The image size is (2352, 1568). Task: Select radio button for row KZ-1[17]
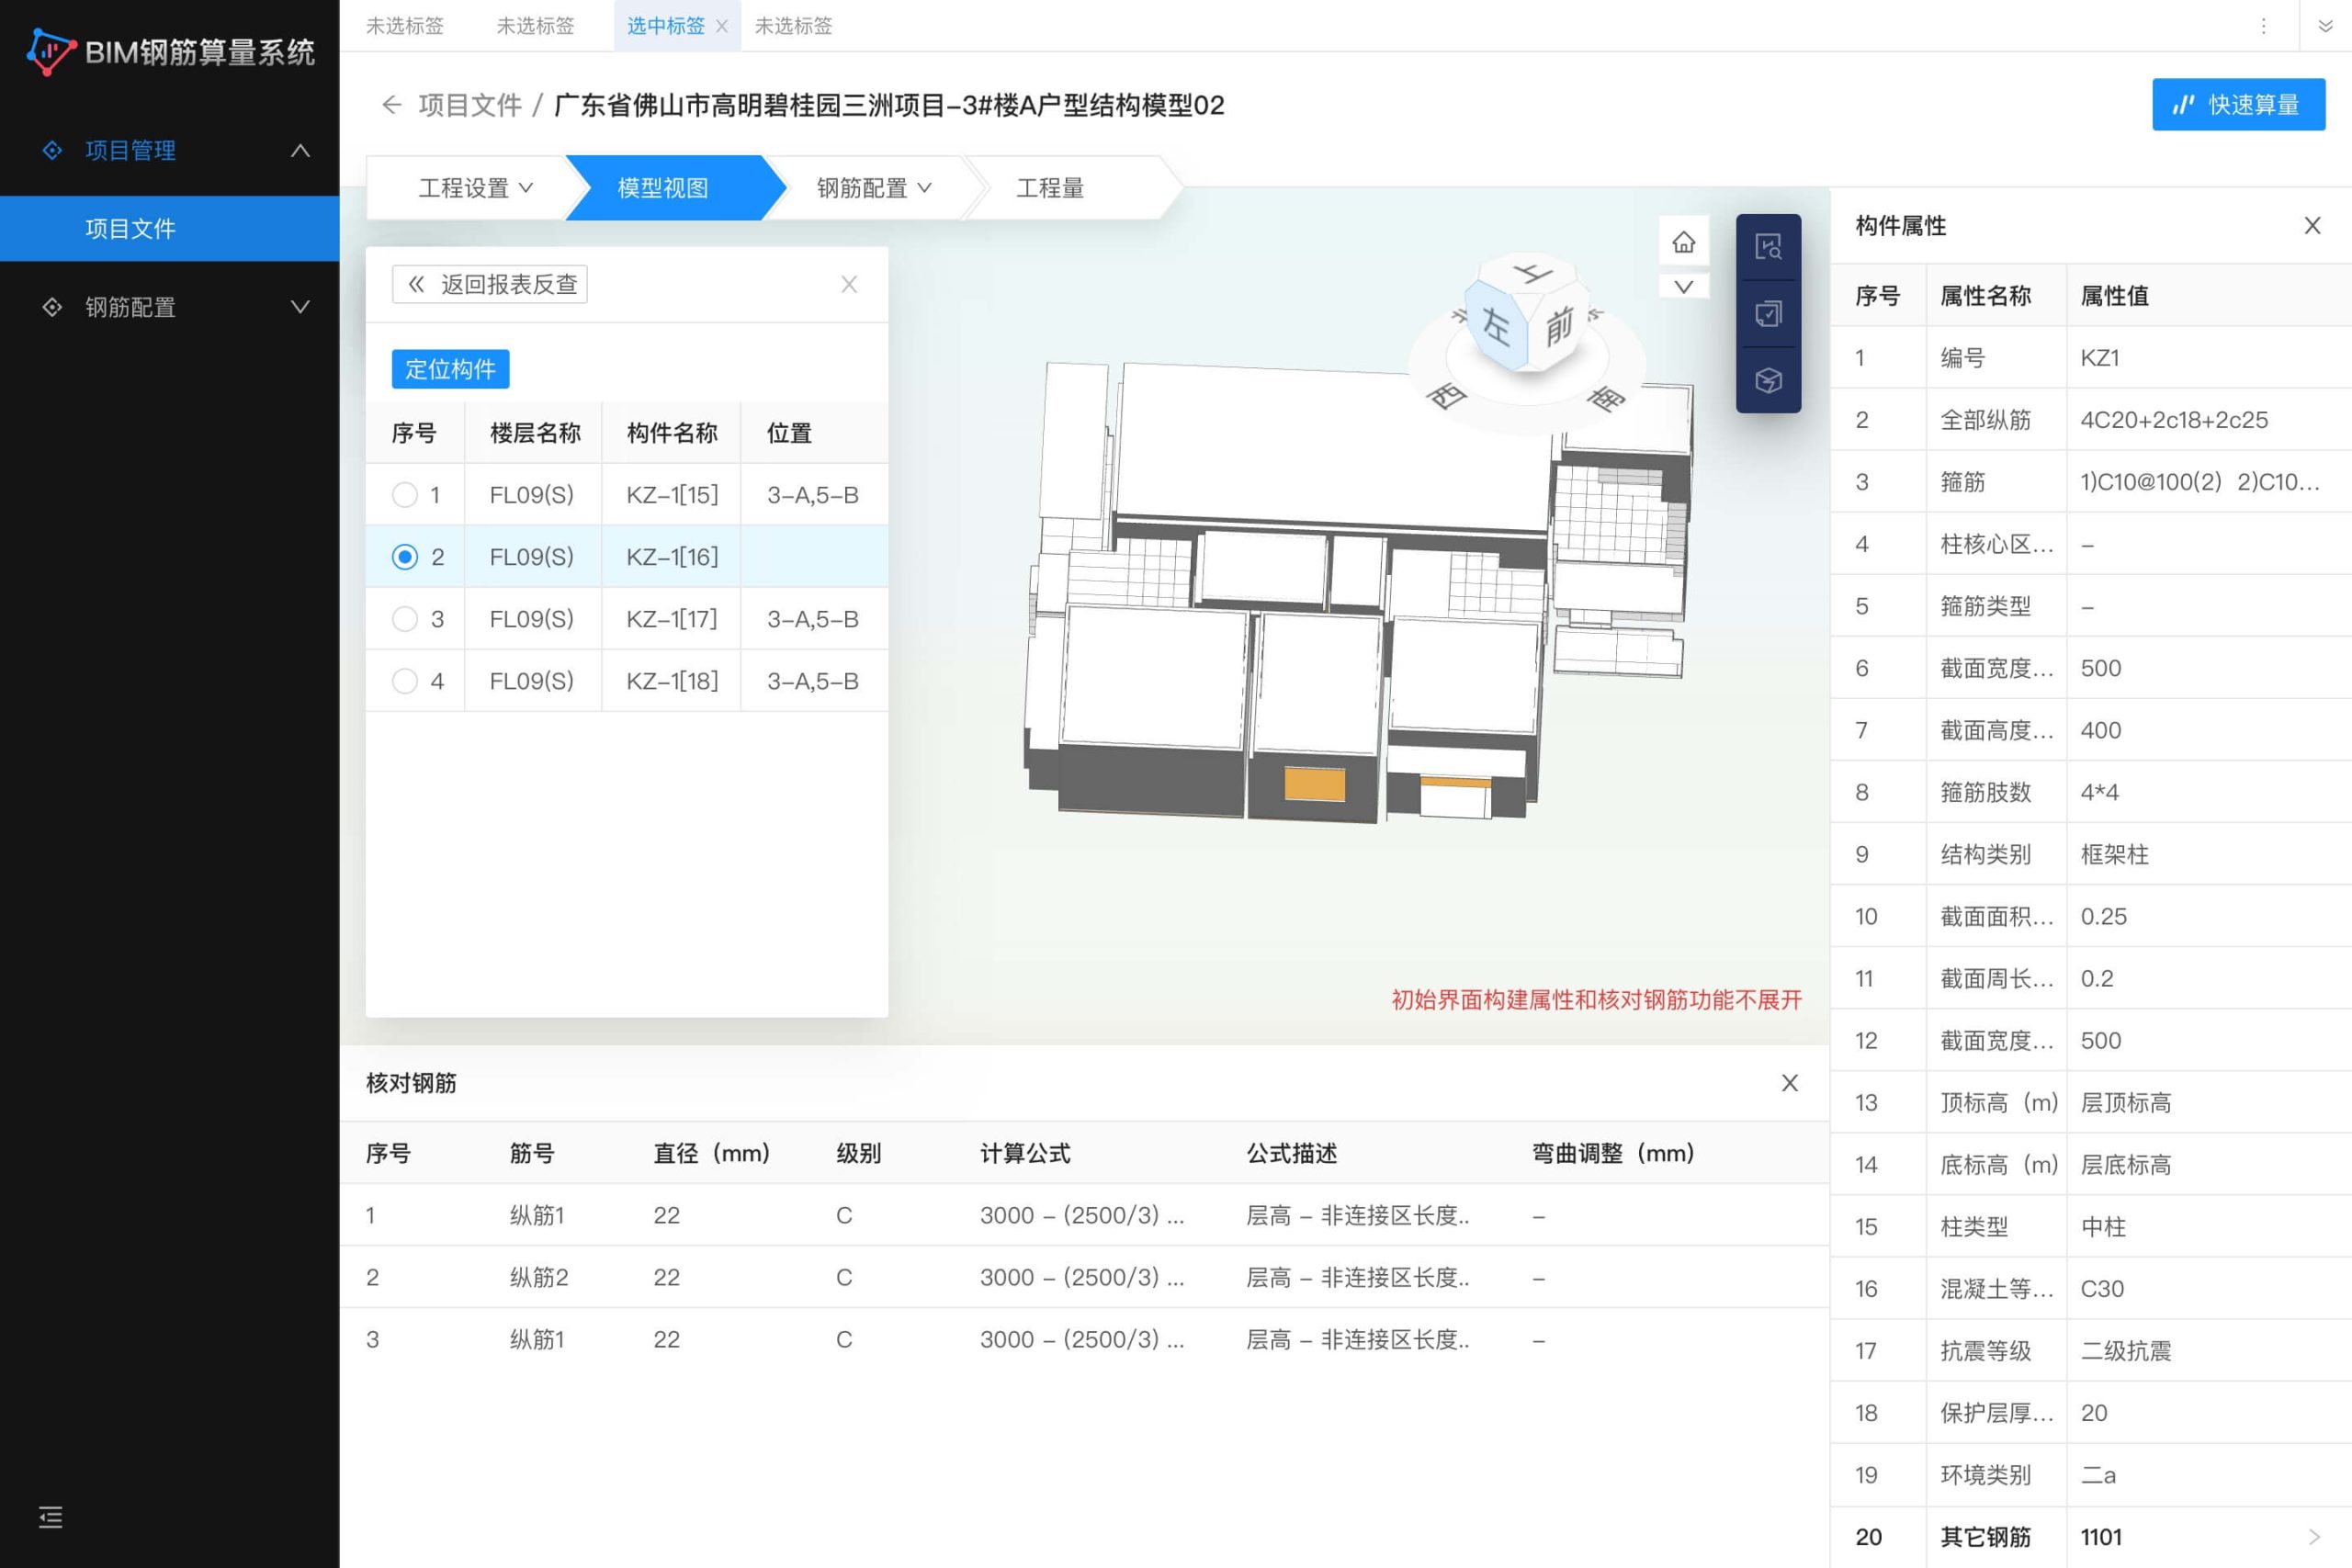tap(404, 619)
